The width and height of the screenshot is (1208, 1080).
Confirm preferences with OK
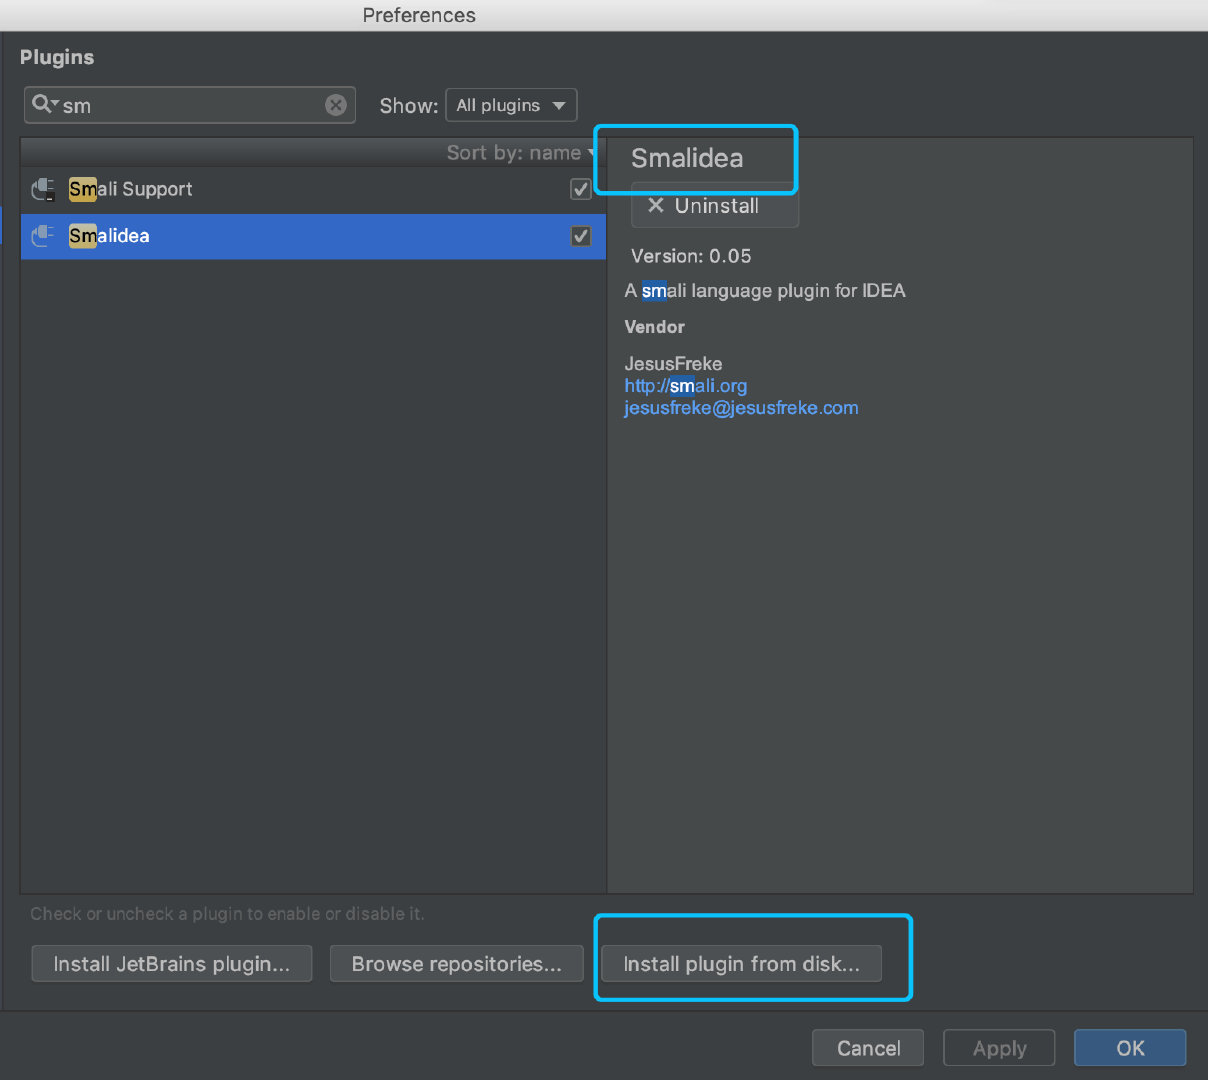coord(1130,1048)
